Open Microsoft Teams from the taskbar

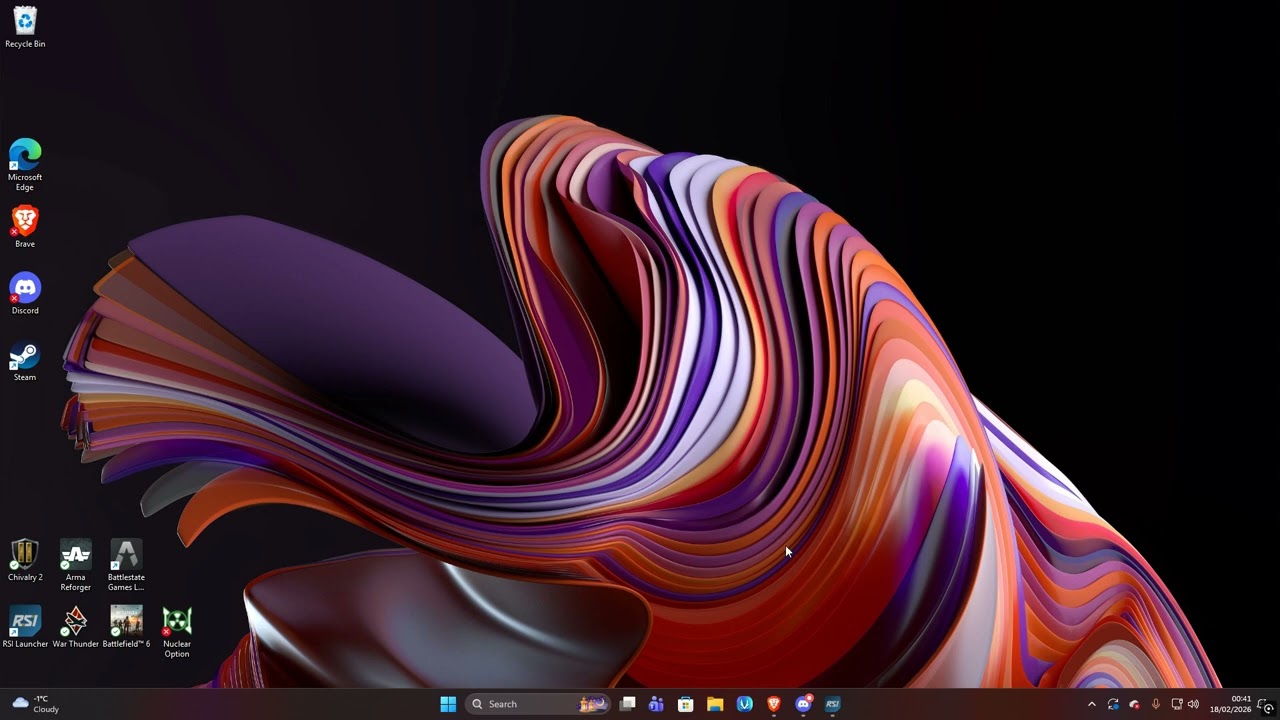point(656,704)
